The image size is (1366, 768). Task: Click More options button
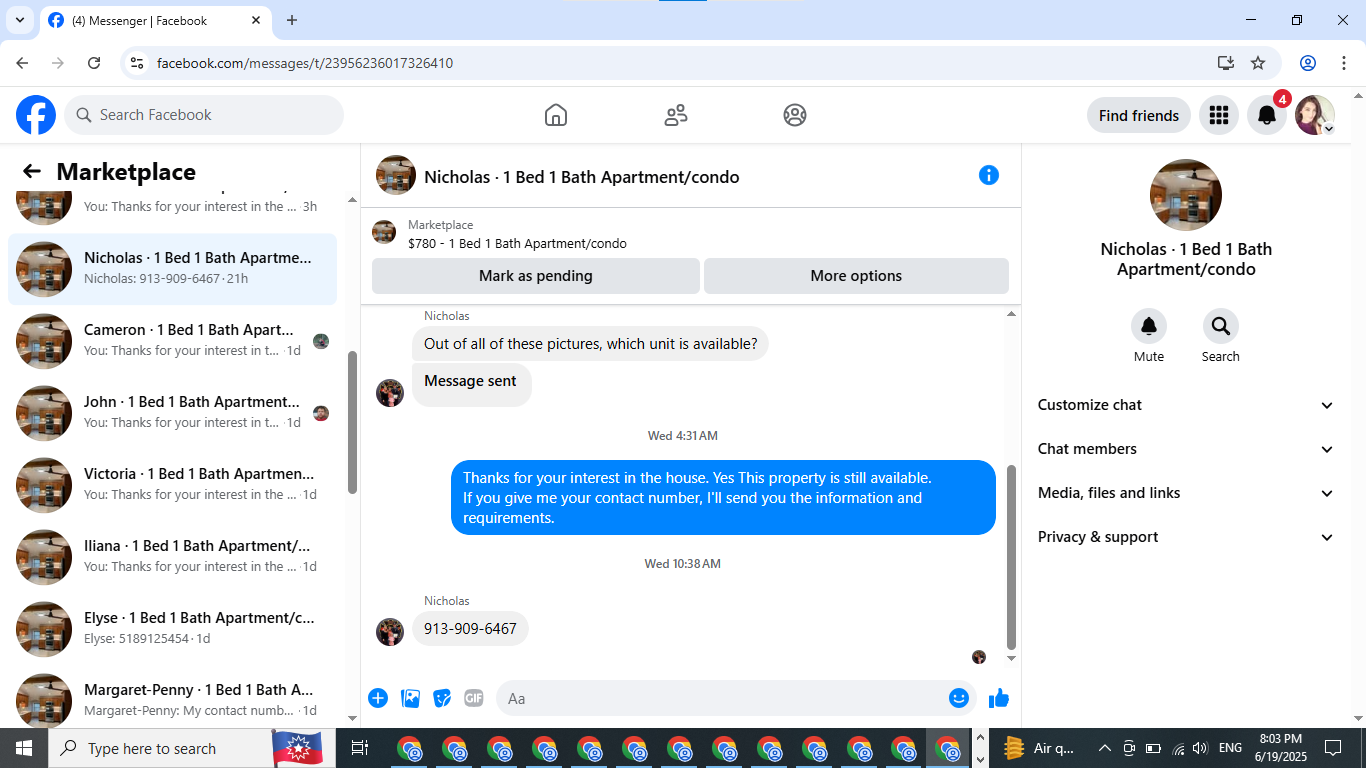[856, 276]
